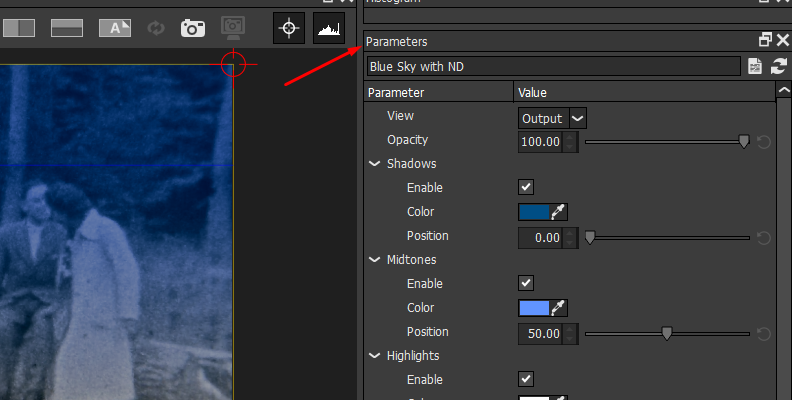792x400 pixels.
Task: Toggle the histogram display icon
Action: coord(328,29)
